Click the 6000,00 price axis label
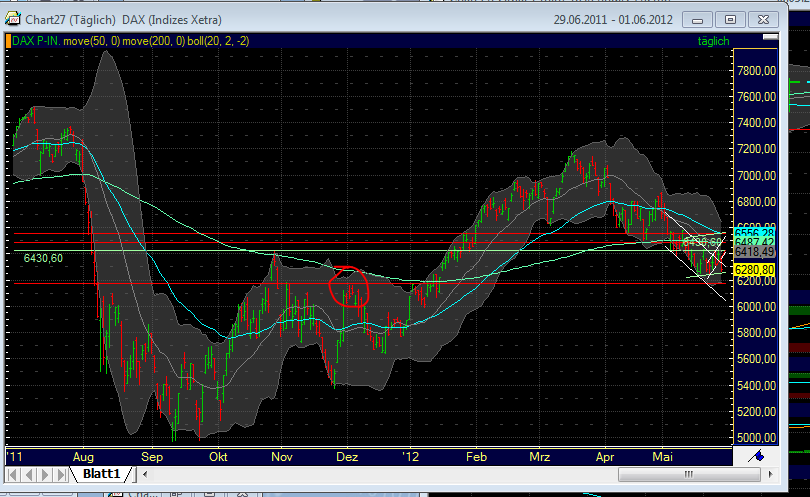 [756, 307]
